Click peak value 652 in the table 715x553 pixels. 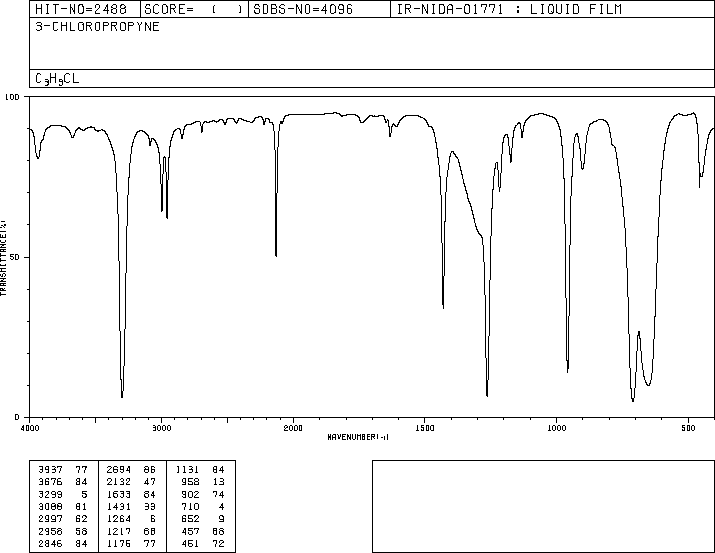coord(190,519)
